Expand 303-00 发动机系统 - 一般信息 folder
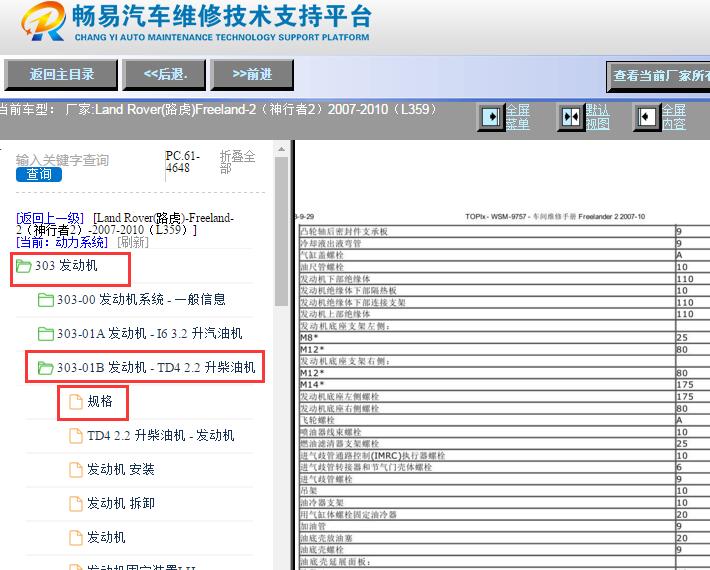710x570 pixels. [141, 299]
